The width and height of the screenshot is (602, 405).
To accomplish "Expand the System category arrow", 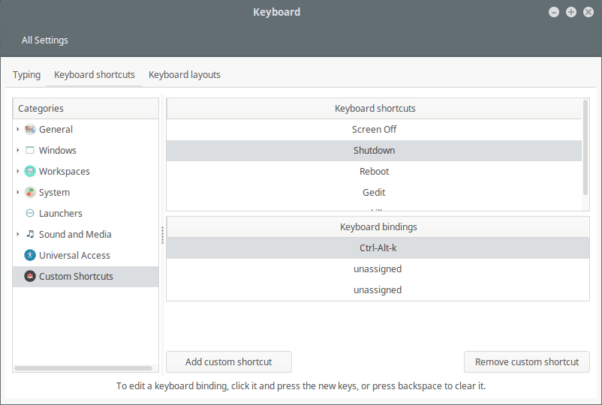I will (18, 192).
